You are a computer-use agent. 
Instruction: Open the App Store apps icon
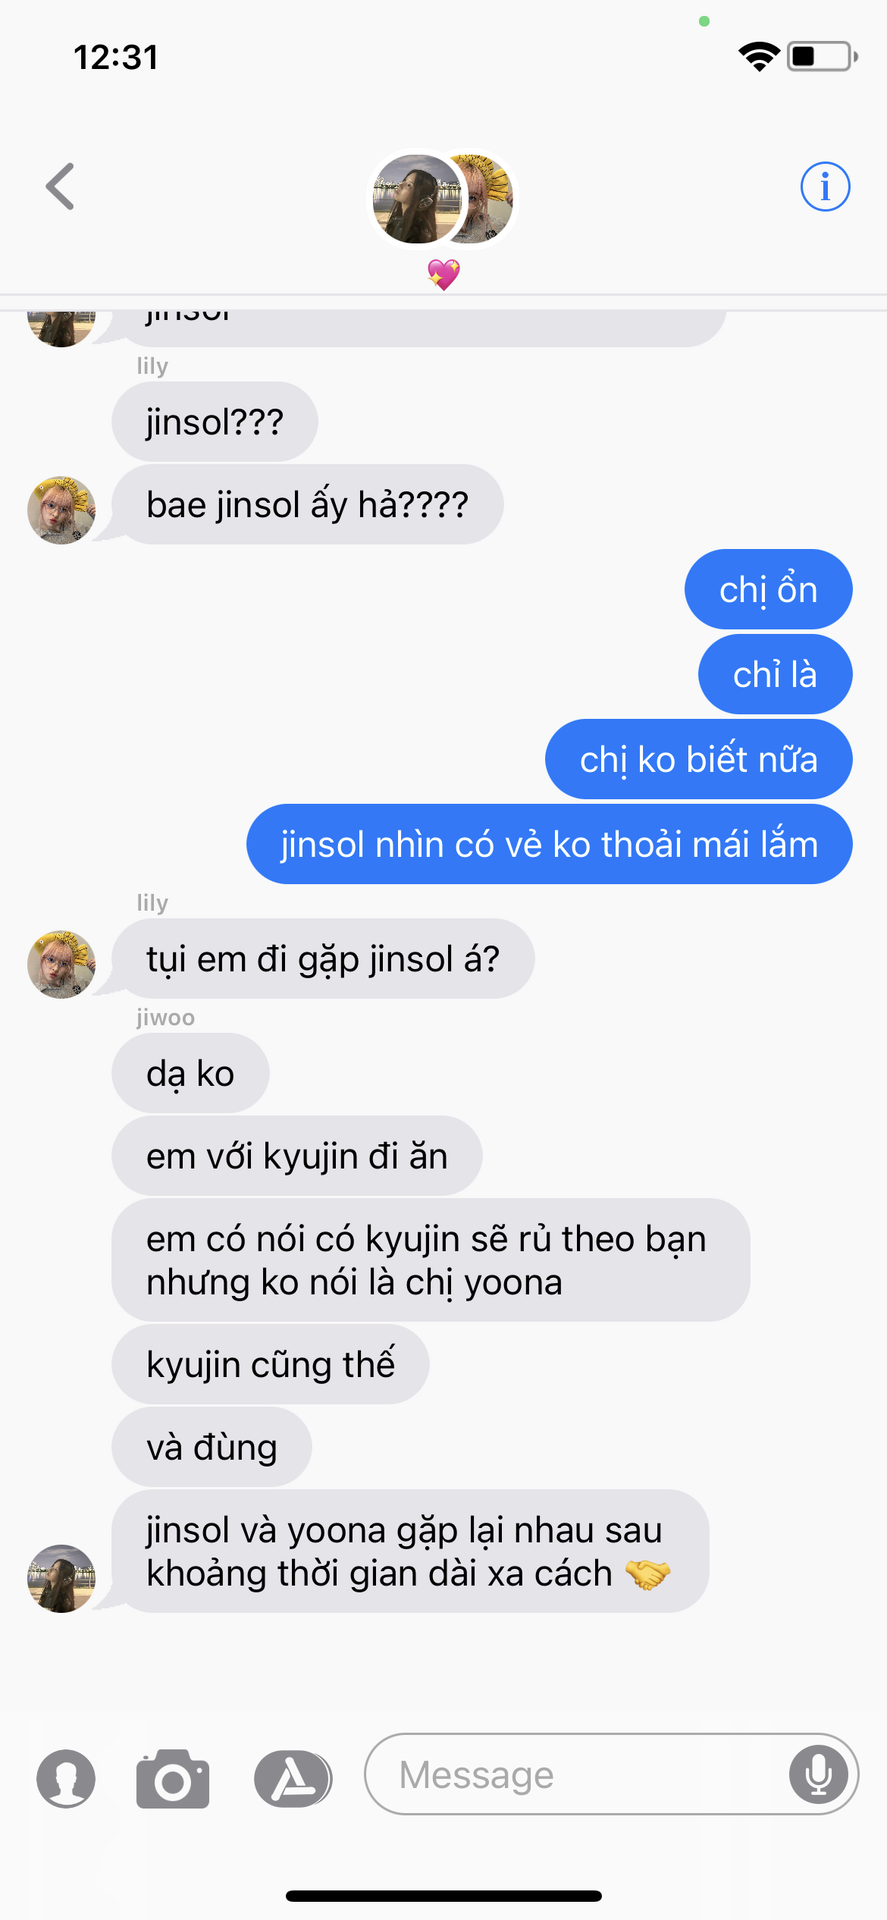291,1779
